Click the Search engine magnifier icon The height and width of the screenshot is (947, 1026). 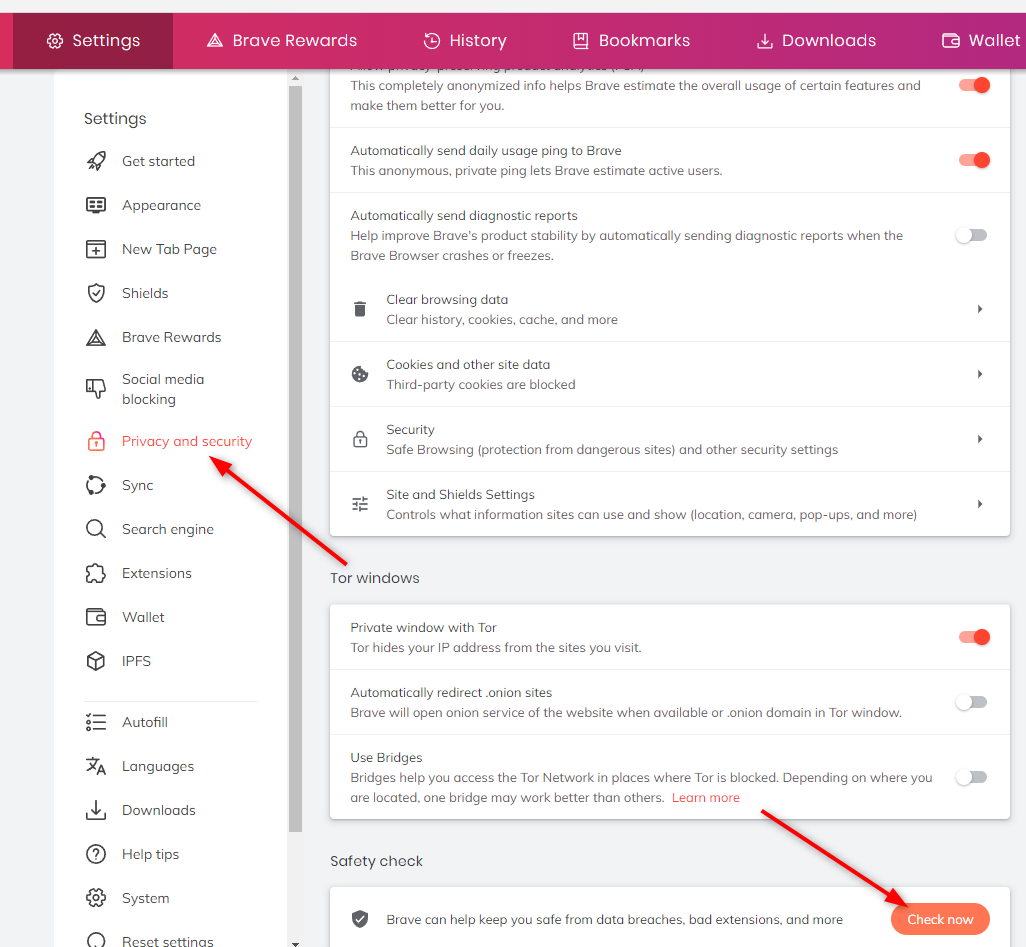pyautogui.click(x=96, y=529)
